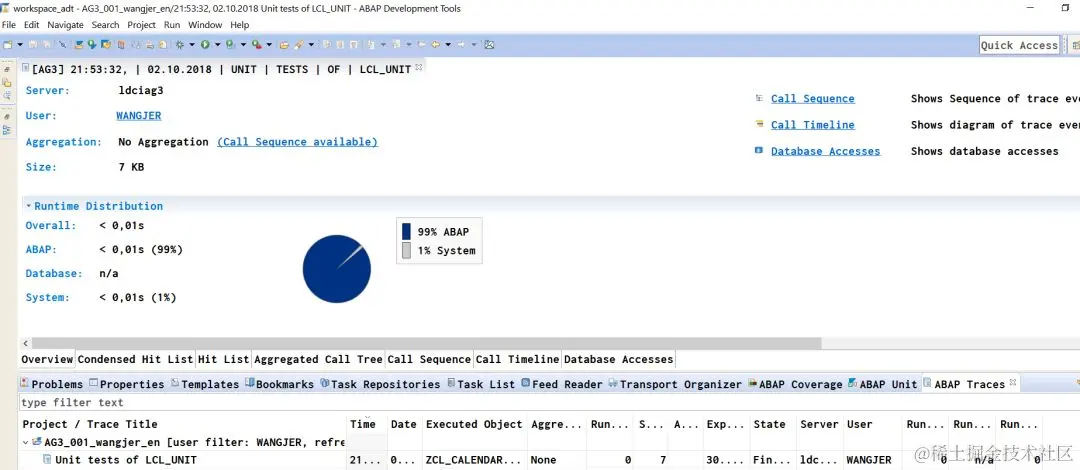Viewport: 1080px width, 470px height.
Task: Click the printer icon in the toolbar
Action: pyautogui.click(x=149, y=45)
